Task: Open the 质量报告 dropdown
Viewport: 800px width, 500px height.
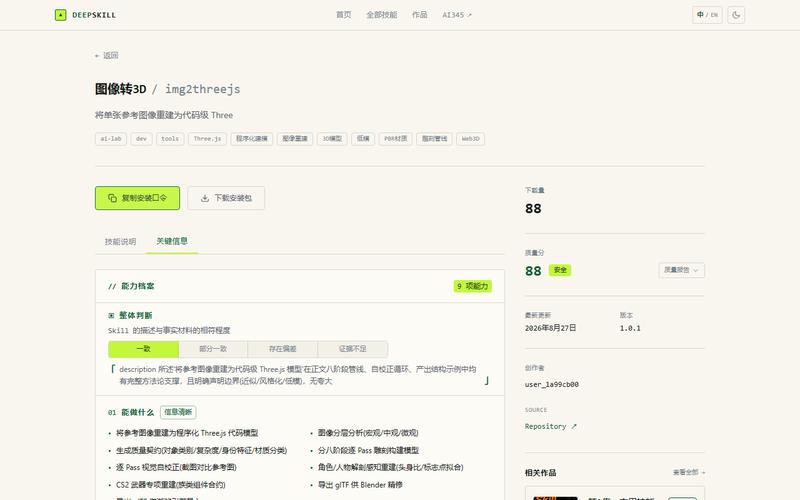Action: click(x=682, y=270)
